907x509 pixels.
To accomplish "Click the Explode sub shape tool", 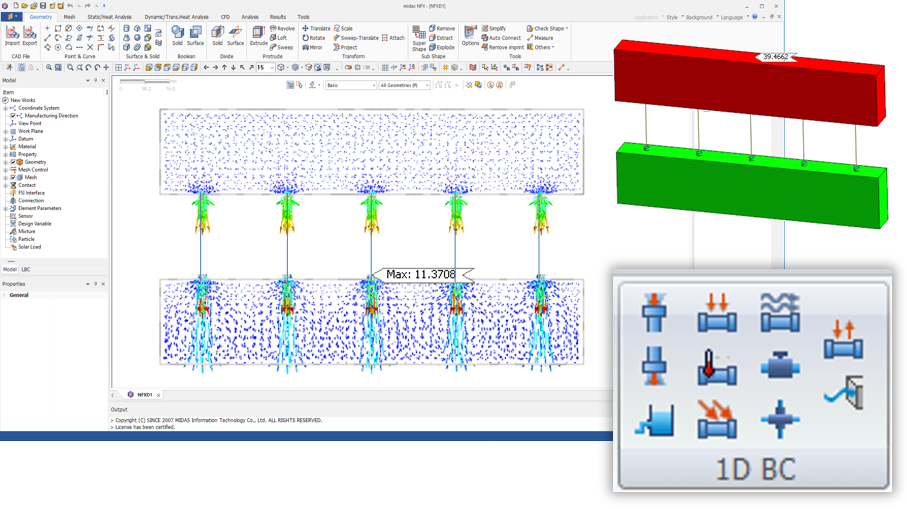I will coord(442,47).
